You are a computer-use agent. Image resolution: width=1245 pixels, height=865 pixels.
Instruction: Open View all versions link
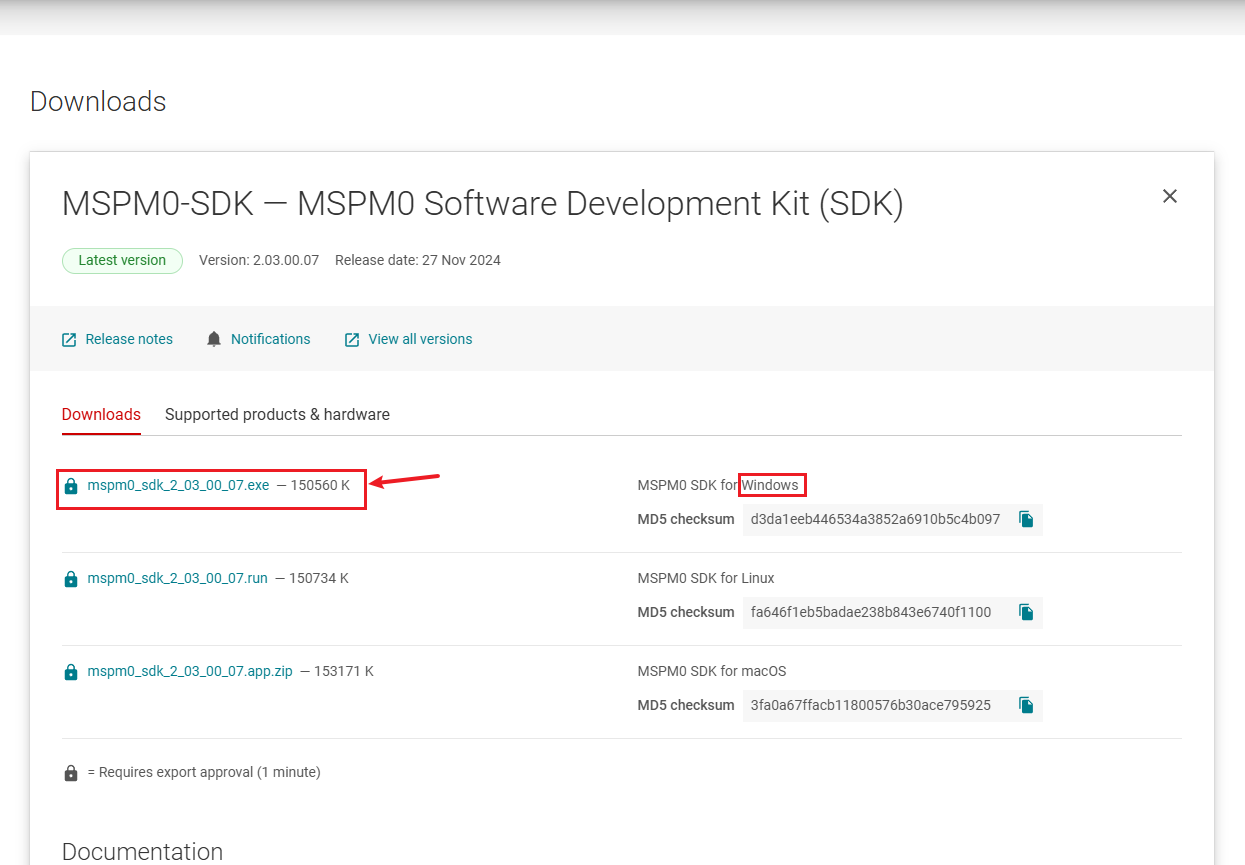pyautogui.click(x=420, y=339)
